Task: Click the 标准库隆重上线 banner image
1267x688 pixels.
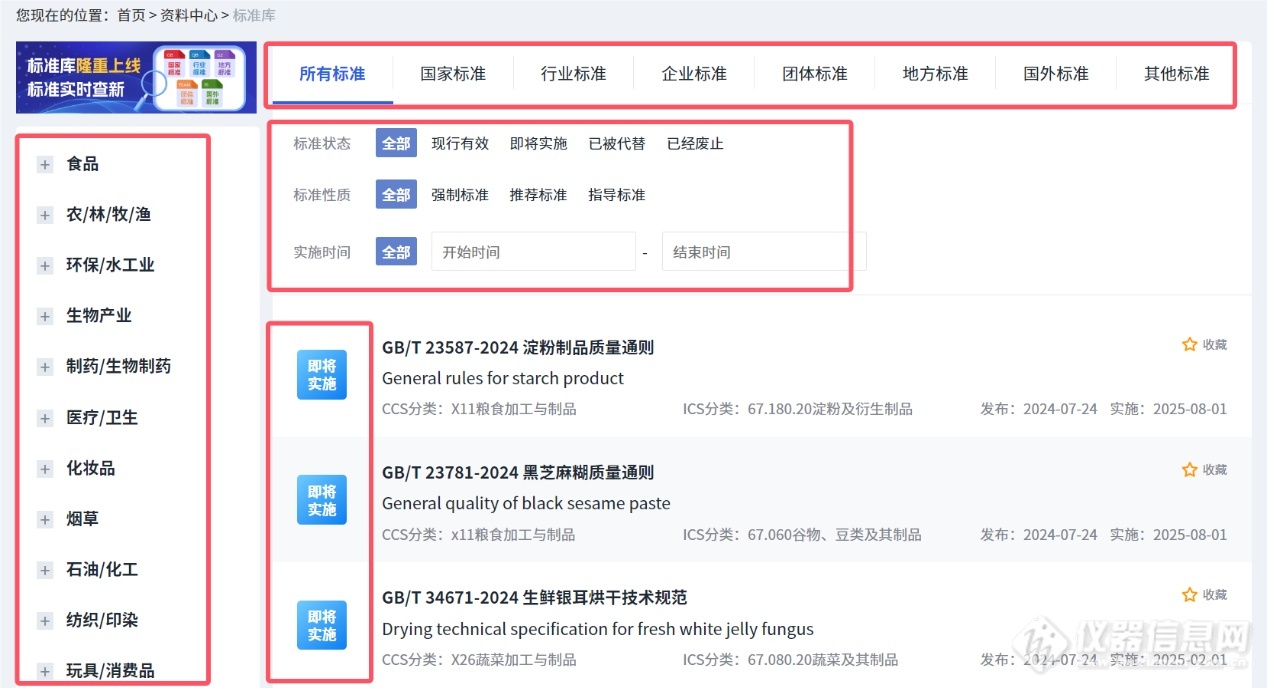Action: point(136,77)
